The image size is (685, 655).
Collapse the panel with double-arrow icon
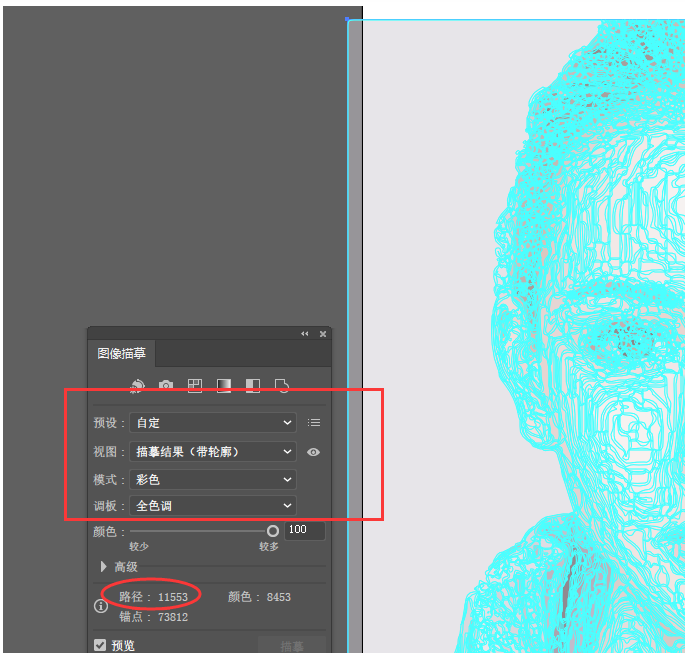[305, 334]
